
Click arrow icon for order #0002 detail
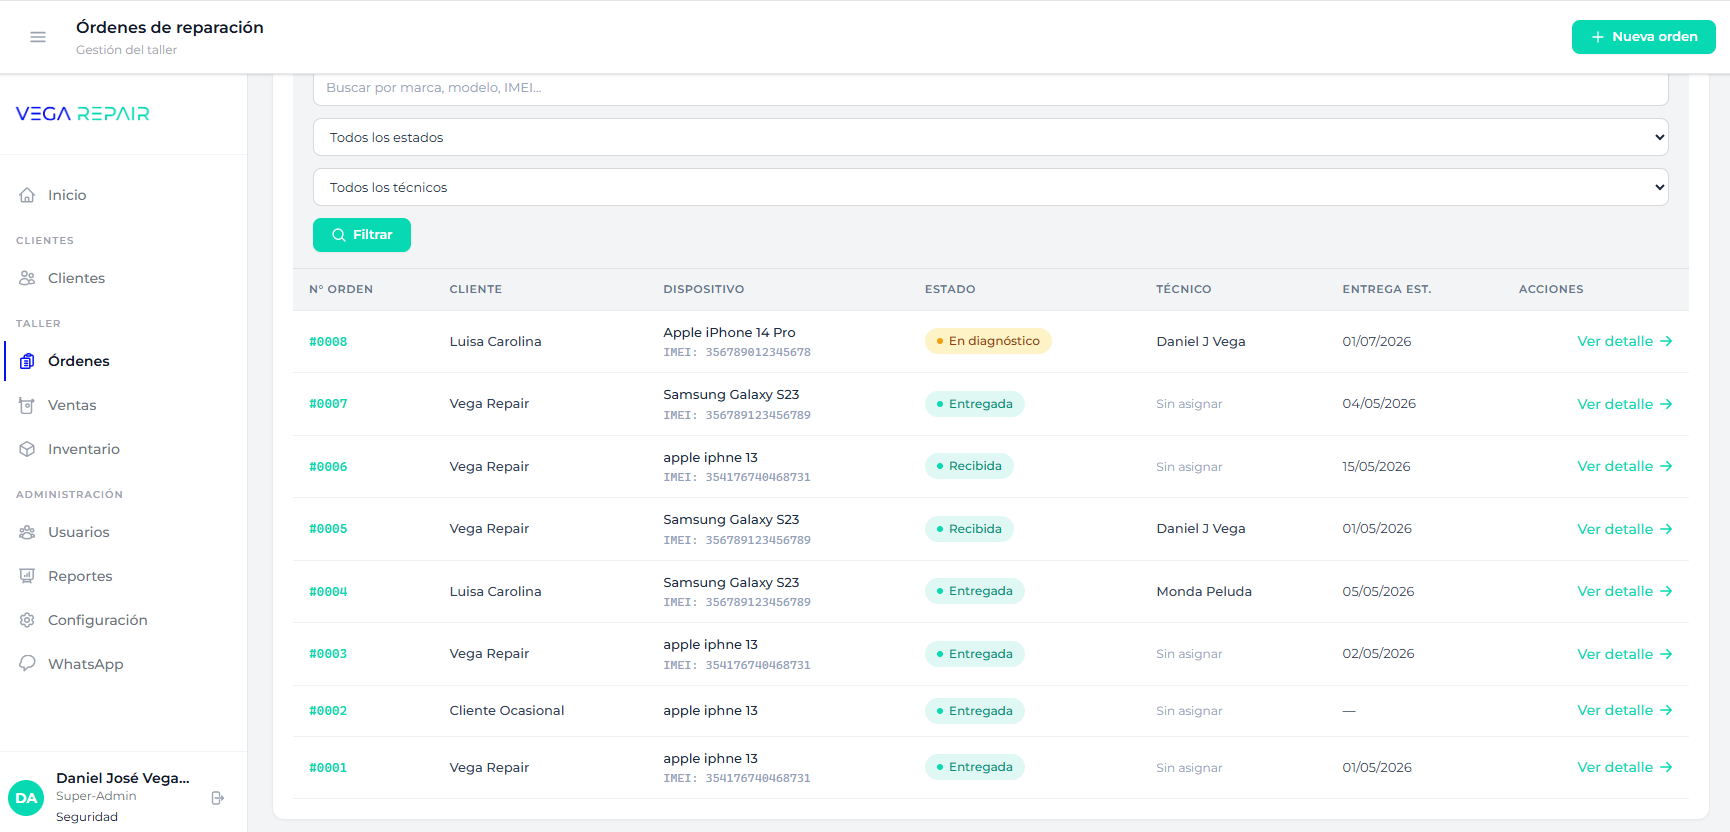pyautogui.click(x=1666, y=710)
